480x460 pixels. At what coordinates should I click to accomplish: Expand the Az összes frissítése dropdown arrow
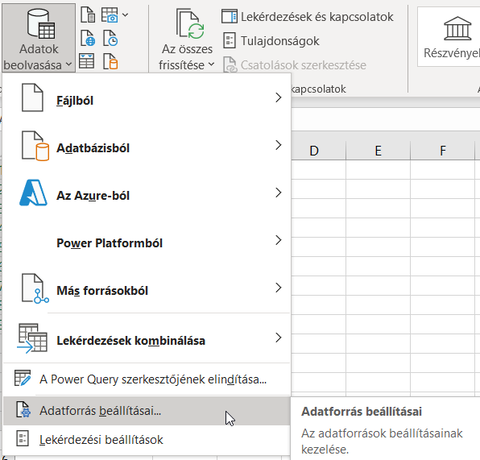(211, 64)
